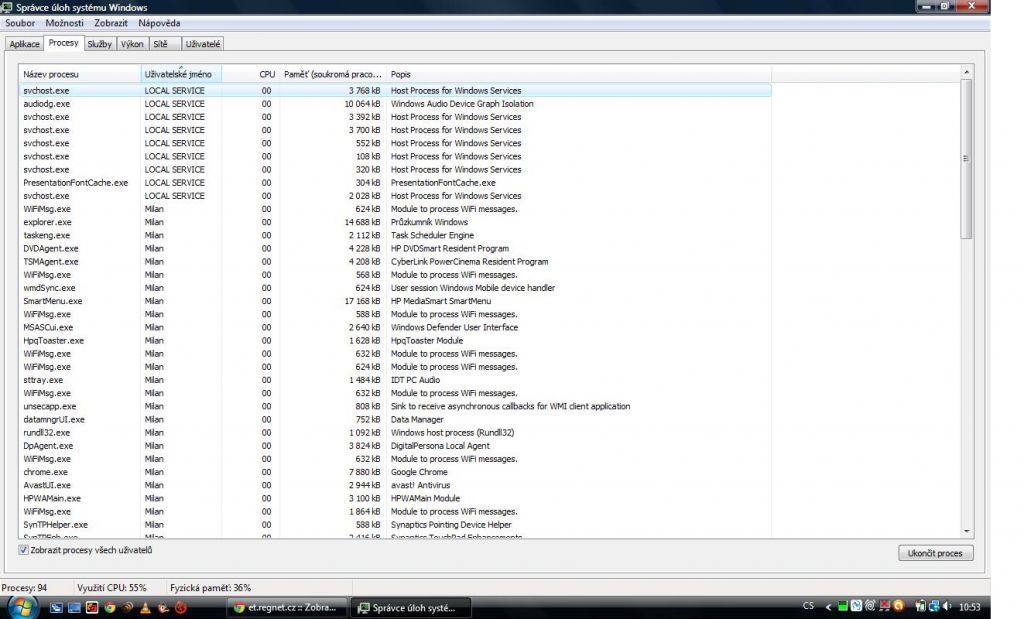Screen dimensions: 1024x619
Task: Open the Možnosti menu
Action: point(64,23)
